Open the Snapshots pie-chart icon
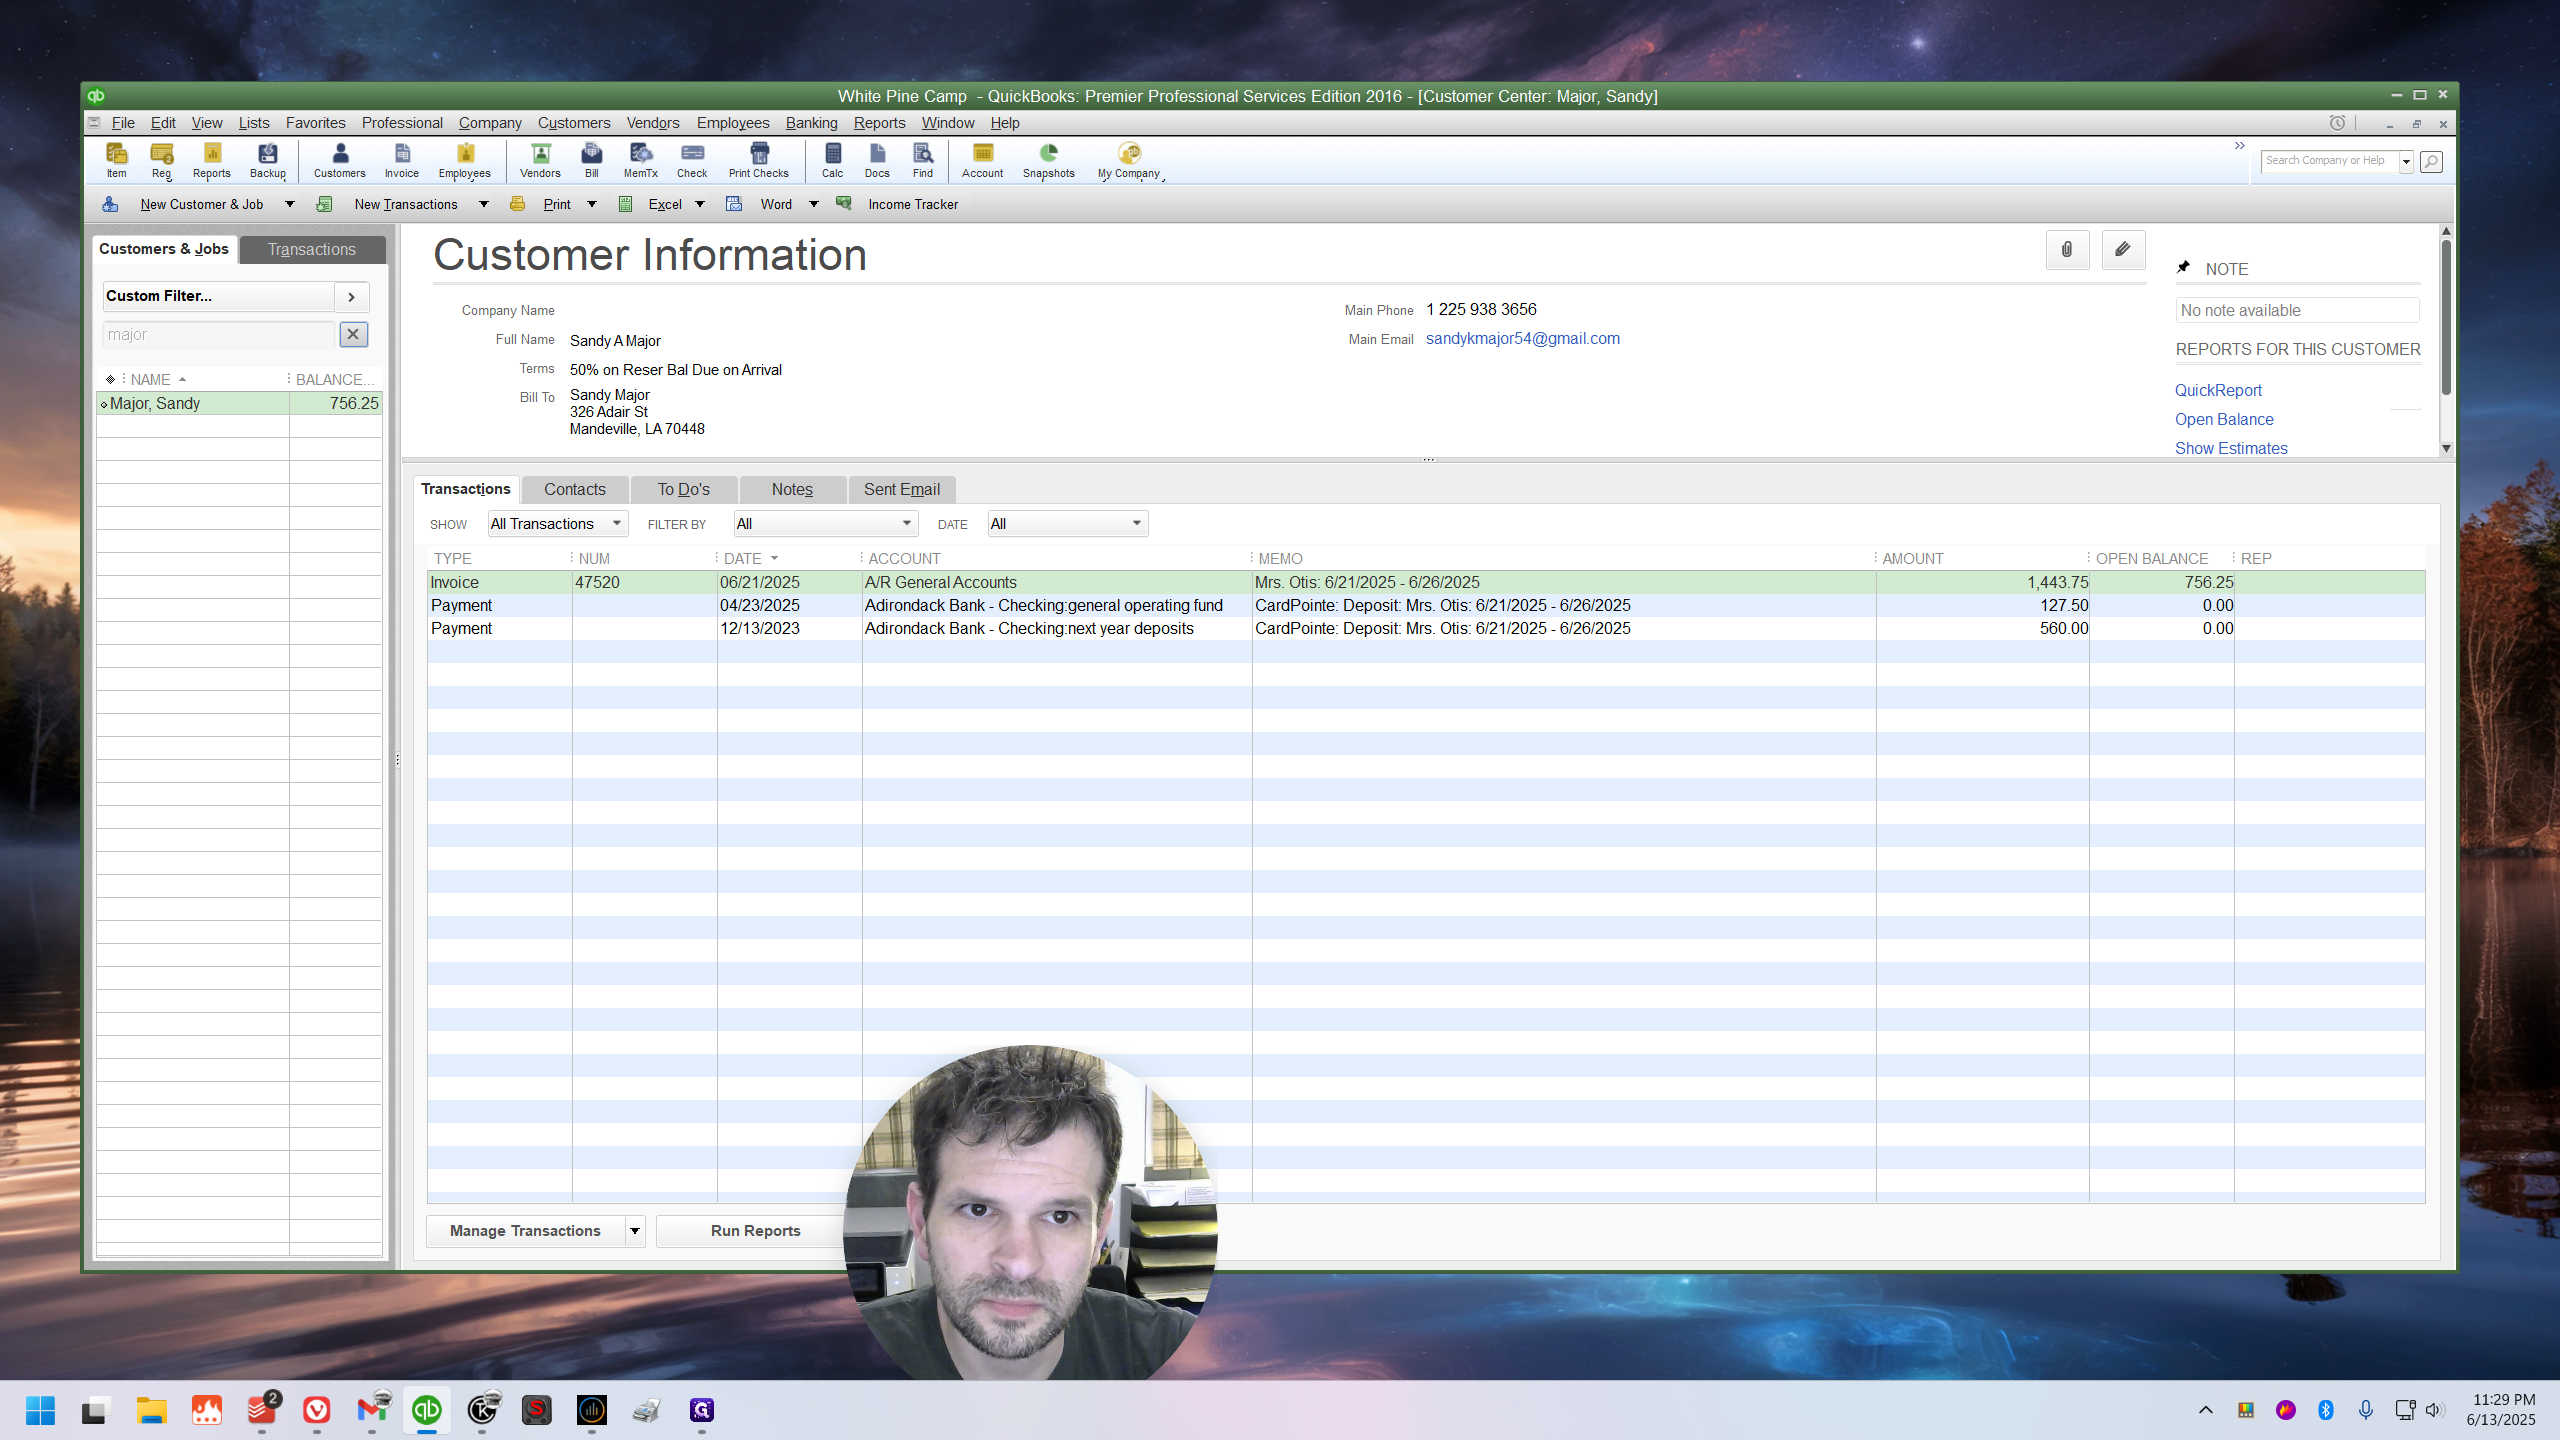Image resolution: width=2560 pixels, height=1440 pixels. click(1049, 160)
